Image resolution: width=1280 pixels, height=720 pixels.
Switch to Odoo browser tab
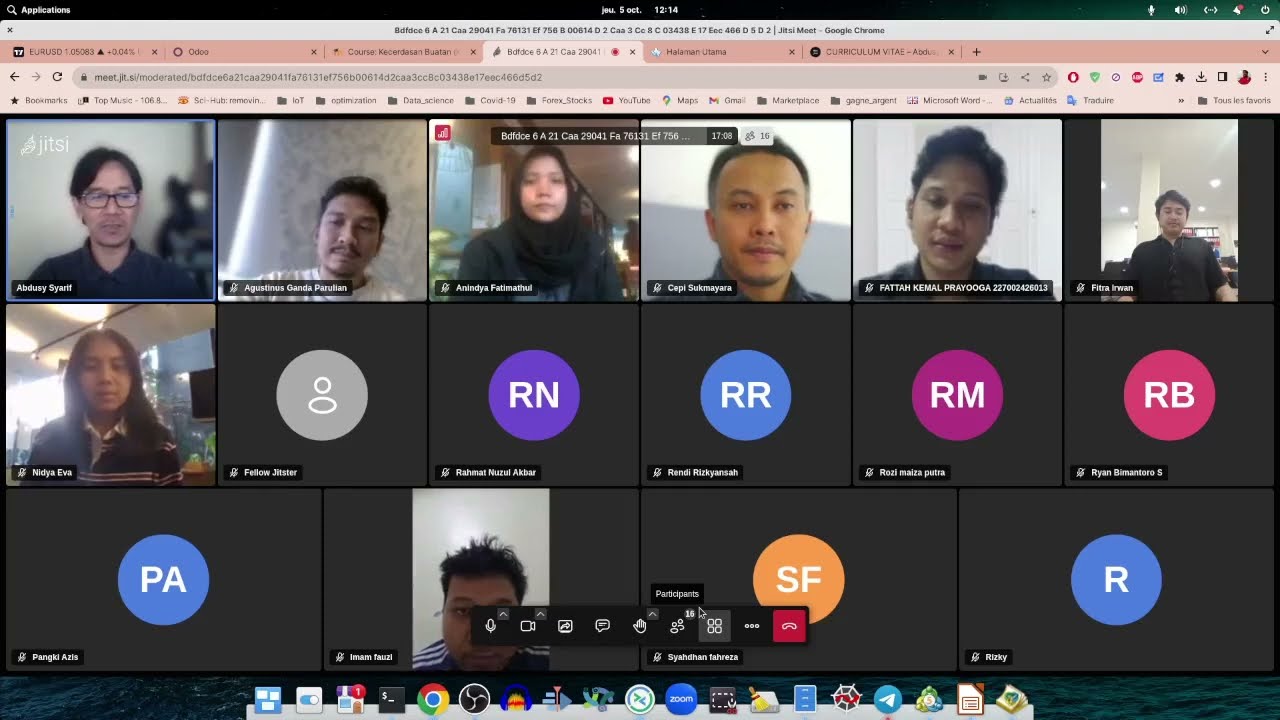[x=243, y=52]
